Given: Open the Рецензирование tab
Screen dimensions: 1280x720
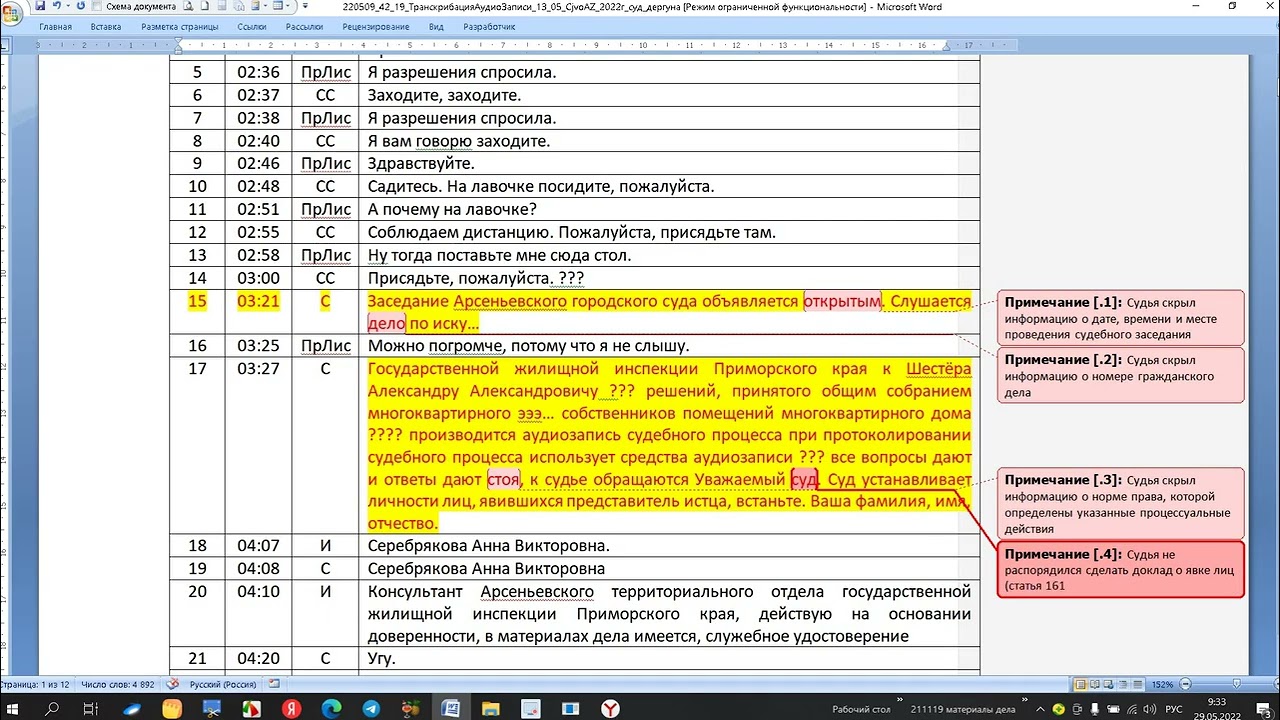Looking at the screenshot, I should [377, 27].
